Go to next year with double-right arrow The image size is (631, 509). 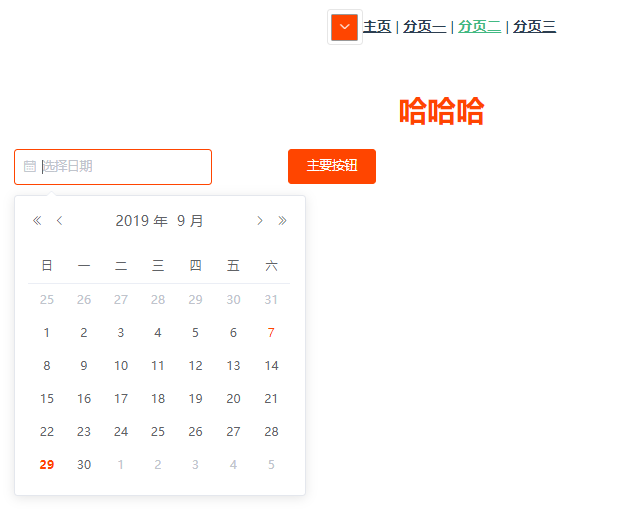pos(283,220)
